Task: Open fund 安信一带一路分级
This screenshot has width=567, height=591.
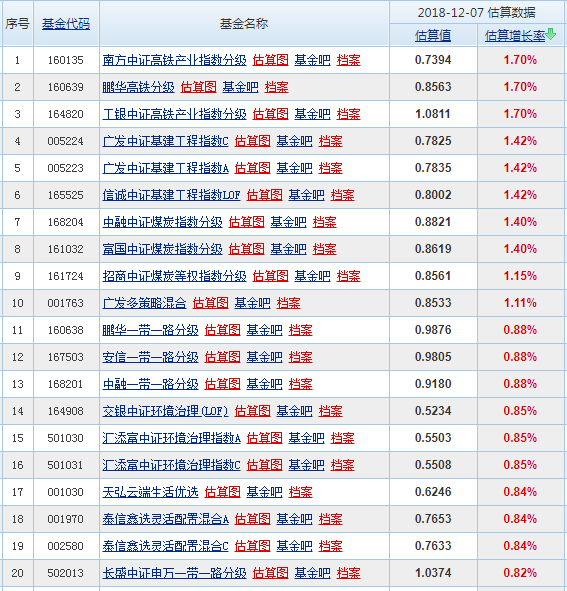Action: coord(150,357)
